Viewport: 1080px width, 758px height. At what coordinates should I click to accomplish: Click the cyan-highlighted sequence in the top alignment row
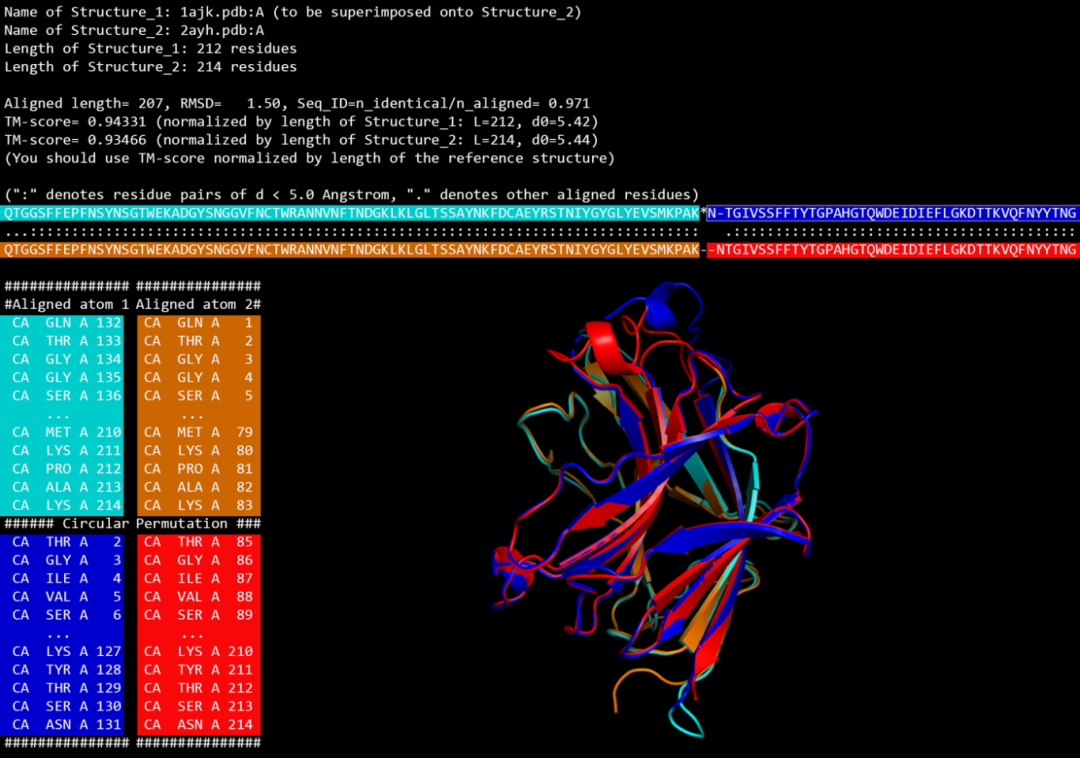(350, 213)
